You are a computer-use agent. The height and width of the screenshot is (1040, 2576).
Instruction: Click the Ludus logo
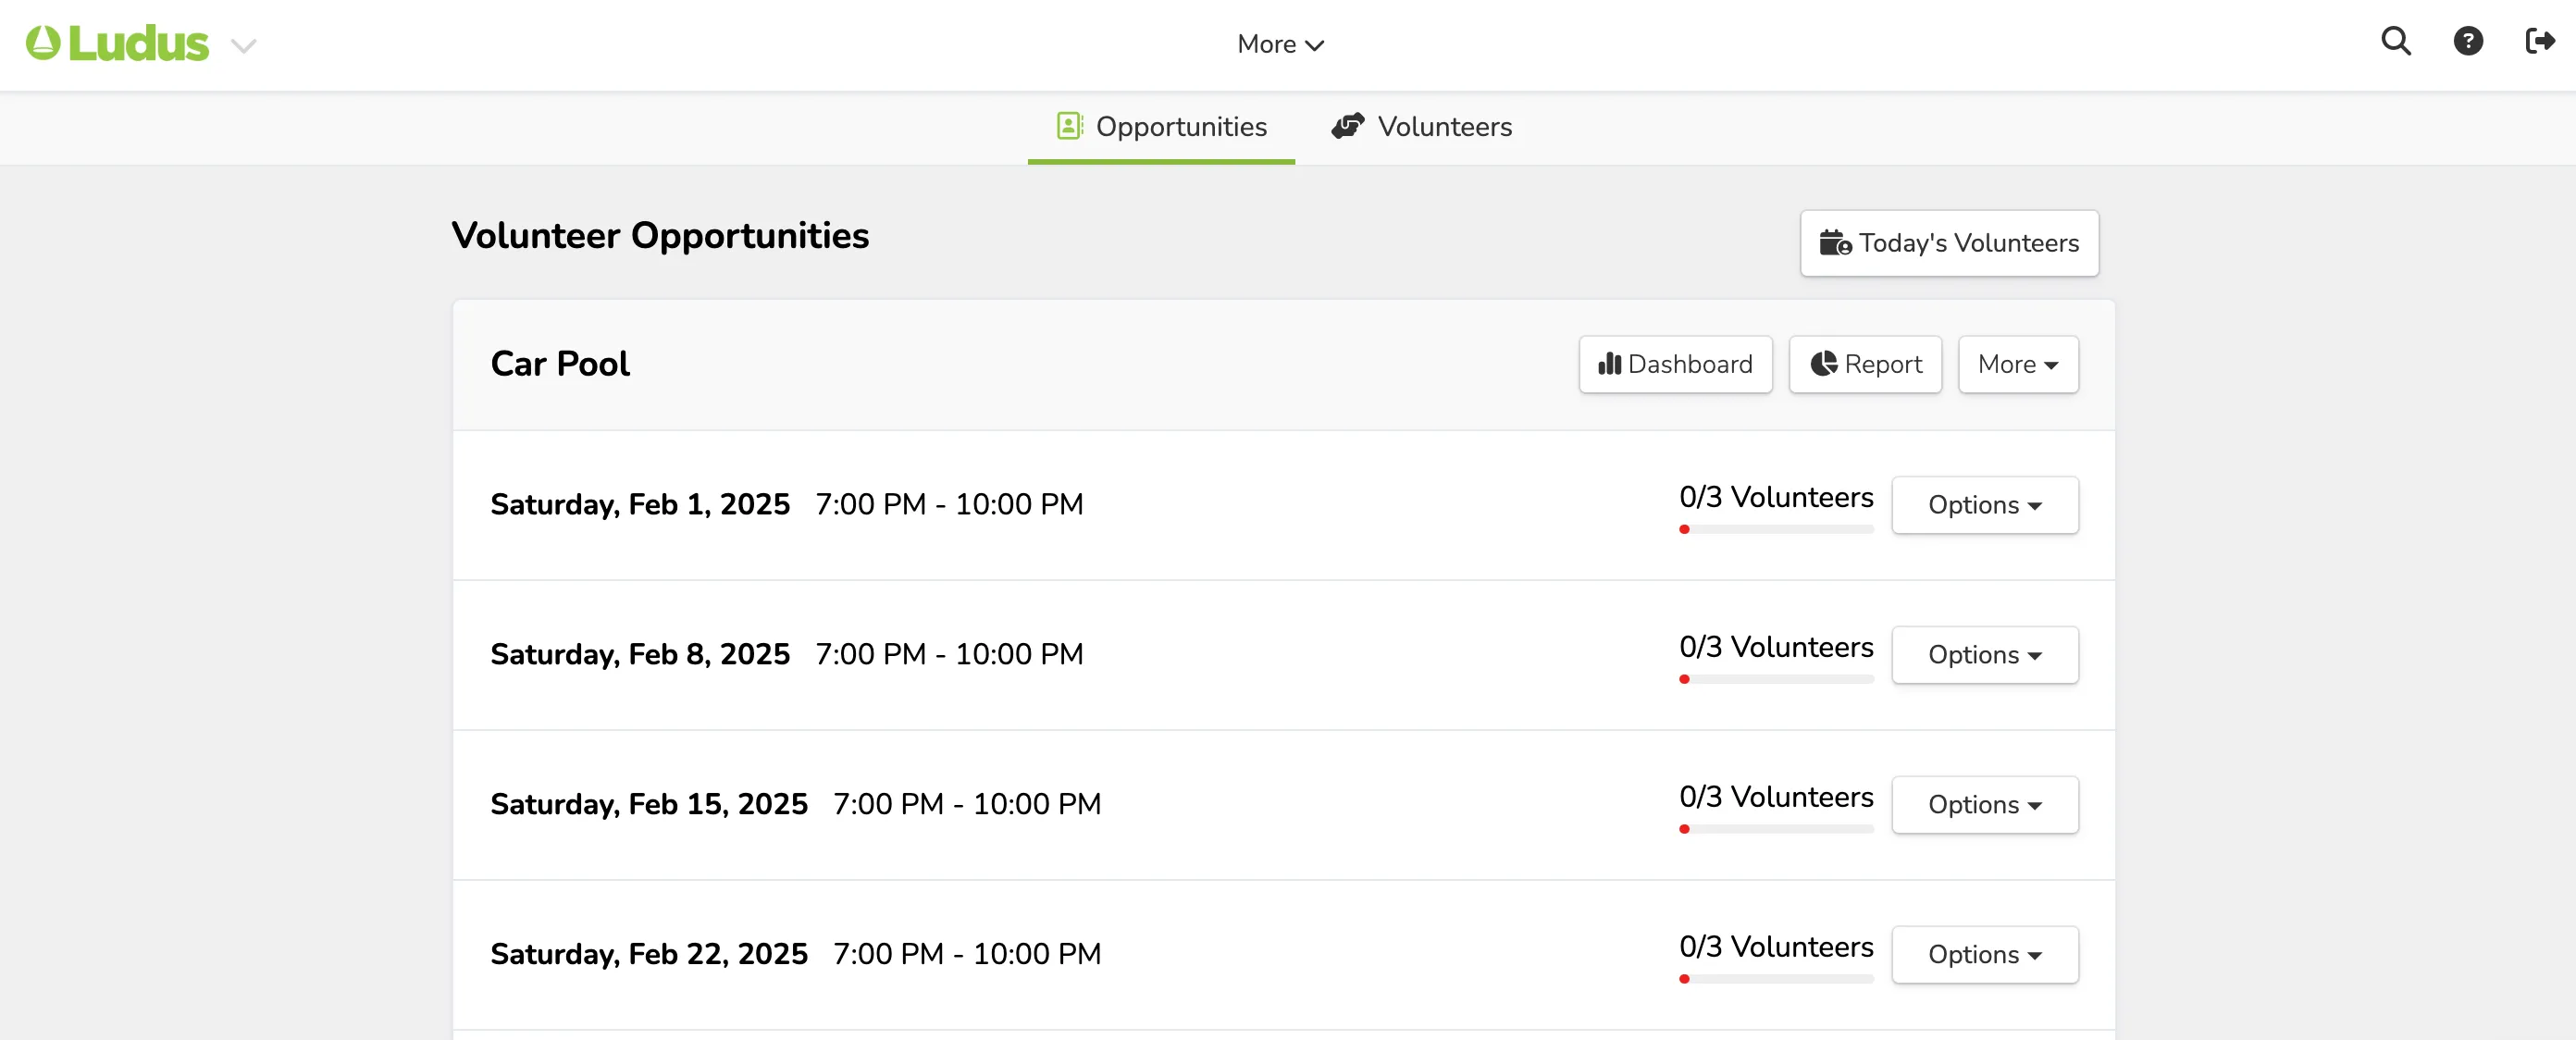(x=117, y=44)
